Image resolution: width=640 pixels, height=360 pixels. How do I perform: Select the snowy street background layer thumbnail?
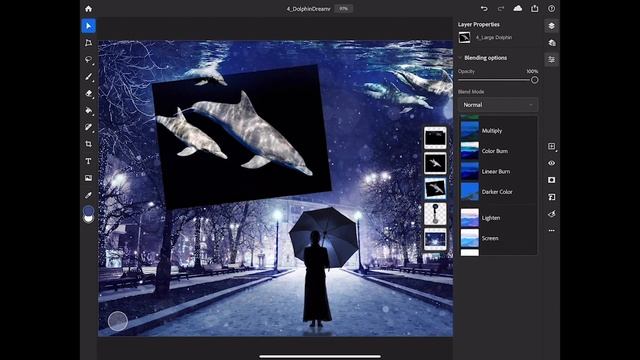point(435,239)
